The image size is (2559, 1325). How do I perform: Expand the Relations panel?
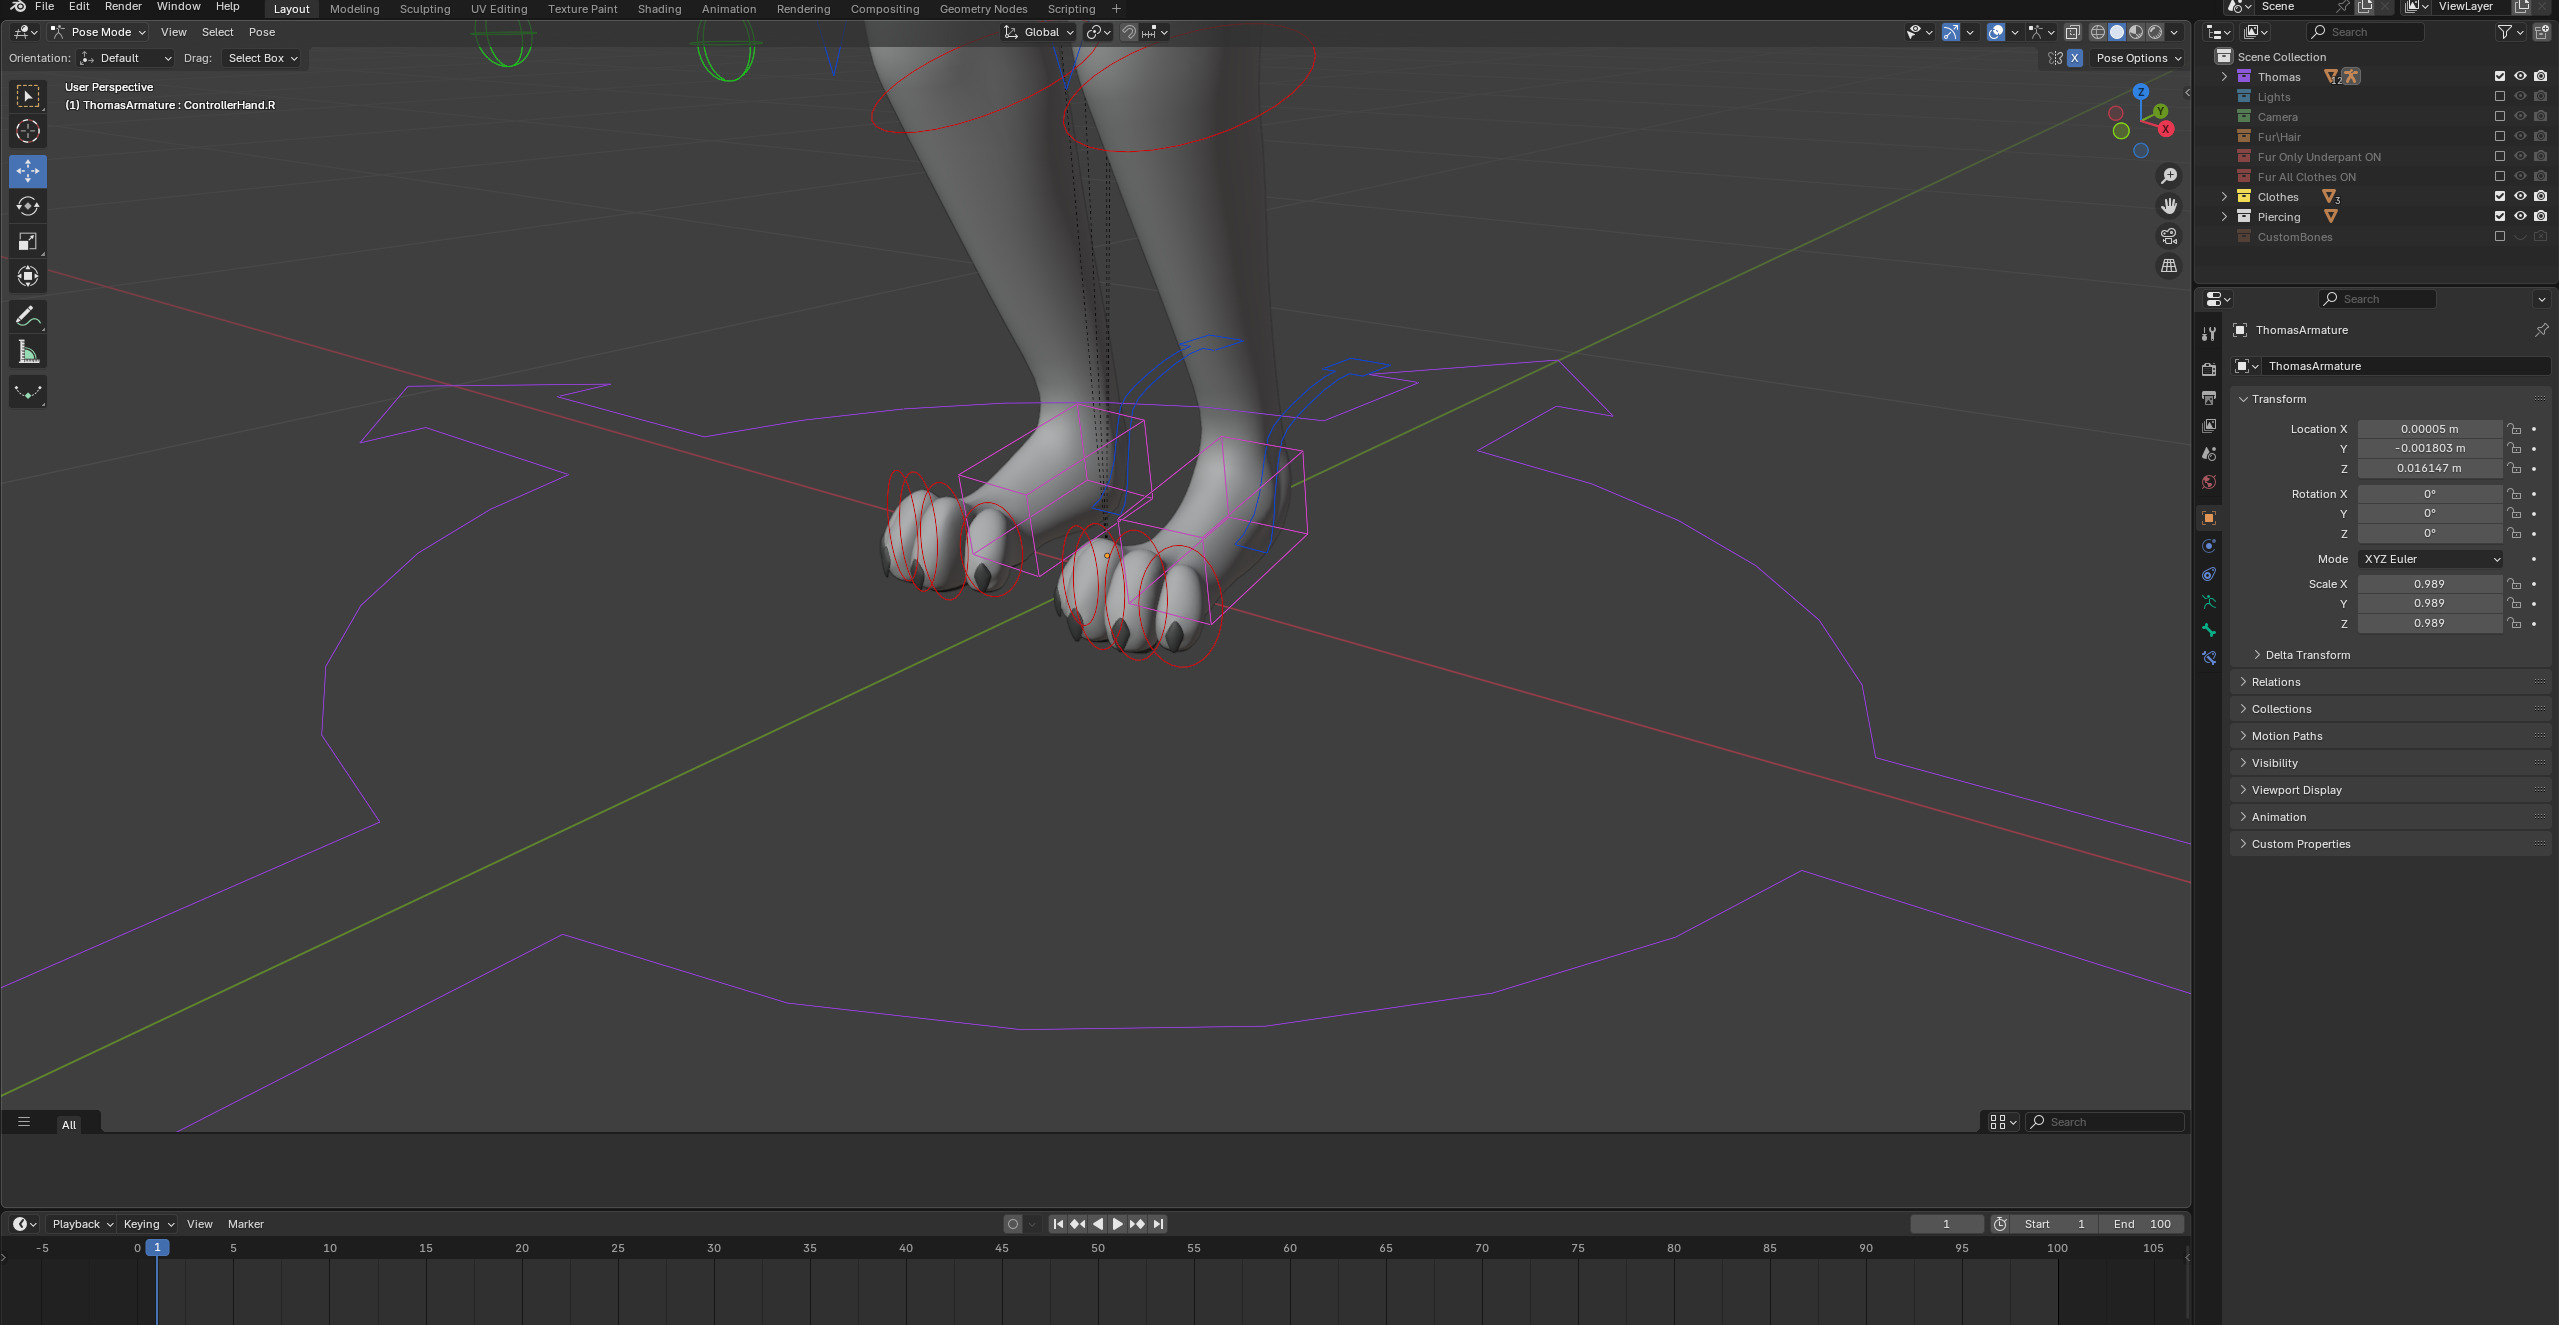[2276, 682]
